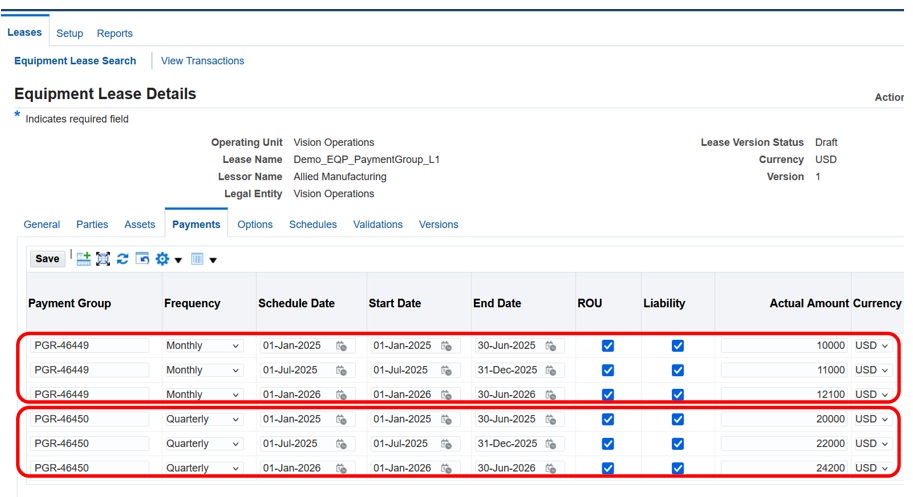Click Actual Amount field showing 10000
Screen dimensions: 913x497
tap(784, 346)
